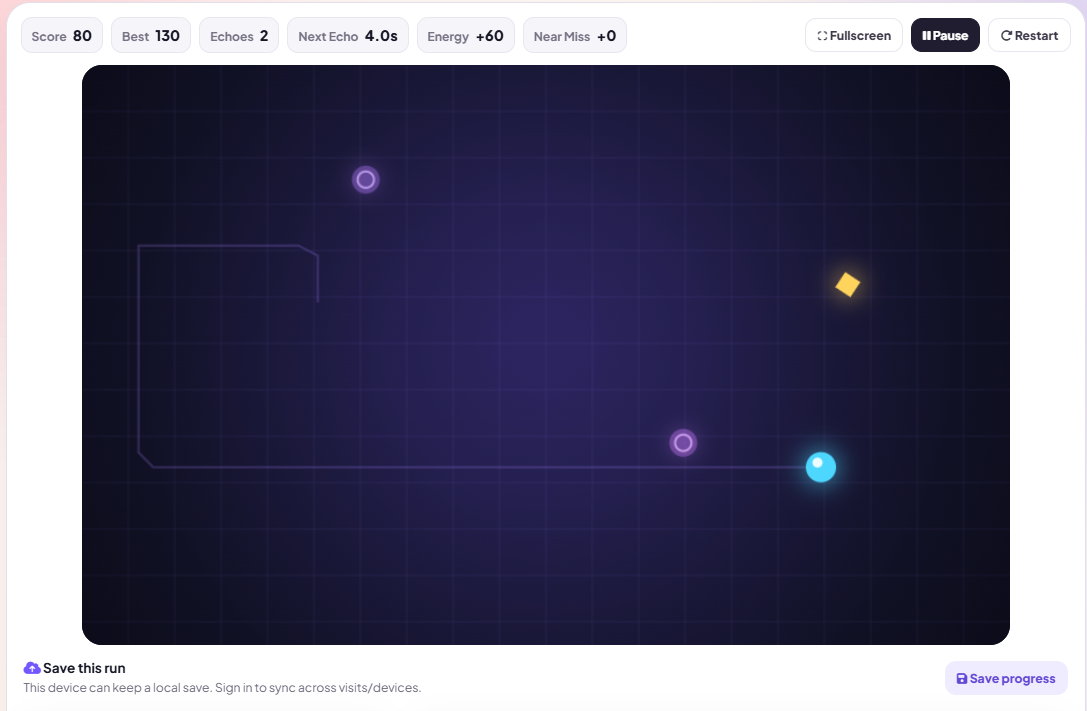Click the Best 130 indicator
Screen dimensions: 1087x711
point(150,35)
